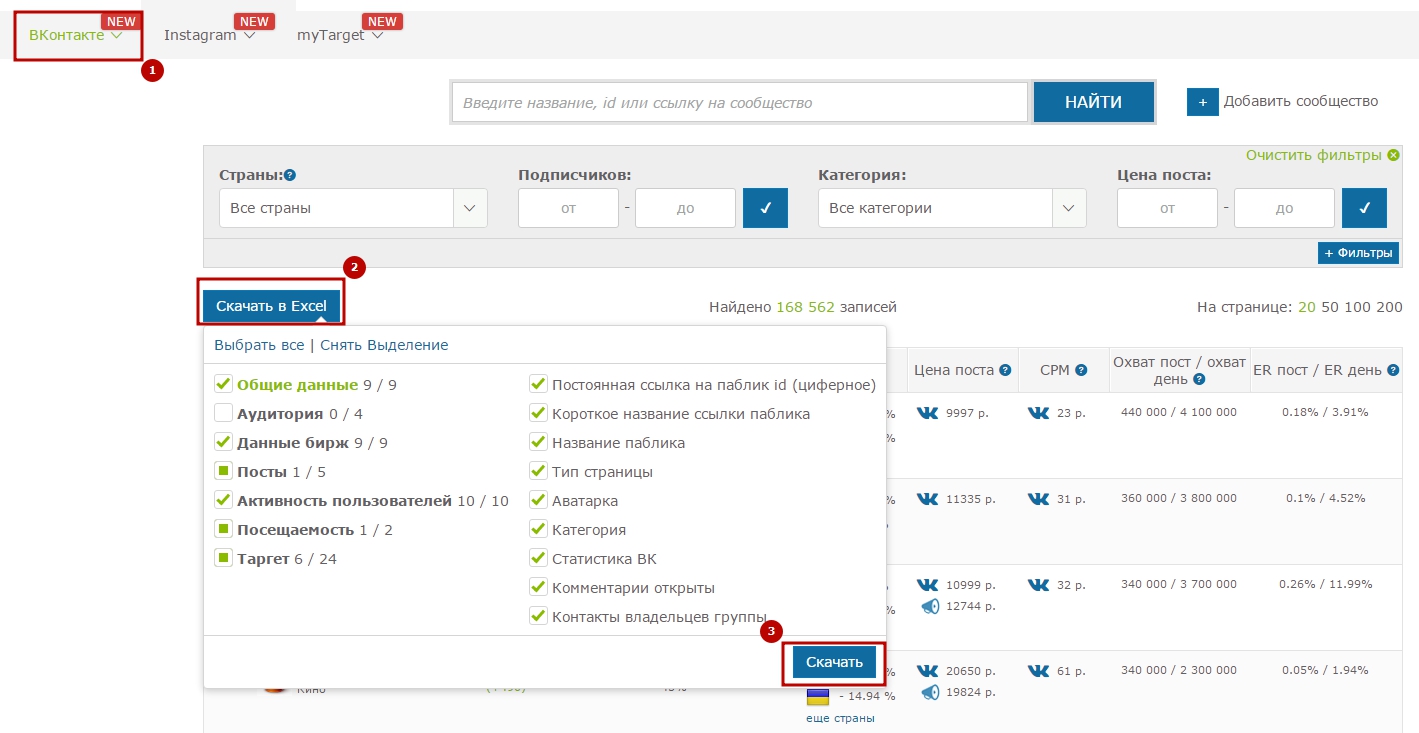The width and height of the screenshot is (1419, 733).
Task: Uncheck Комментарии открыты checkbox
Action: [x=538, y=587]
